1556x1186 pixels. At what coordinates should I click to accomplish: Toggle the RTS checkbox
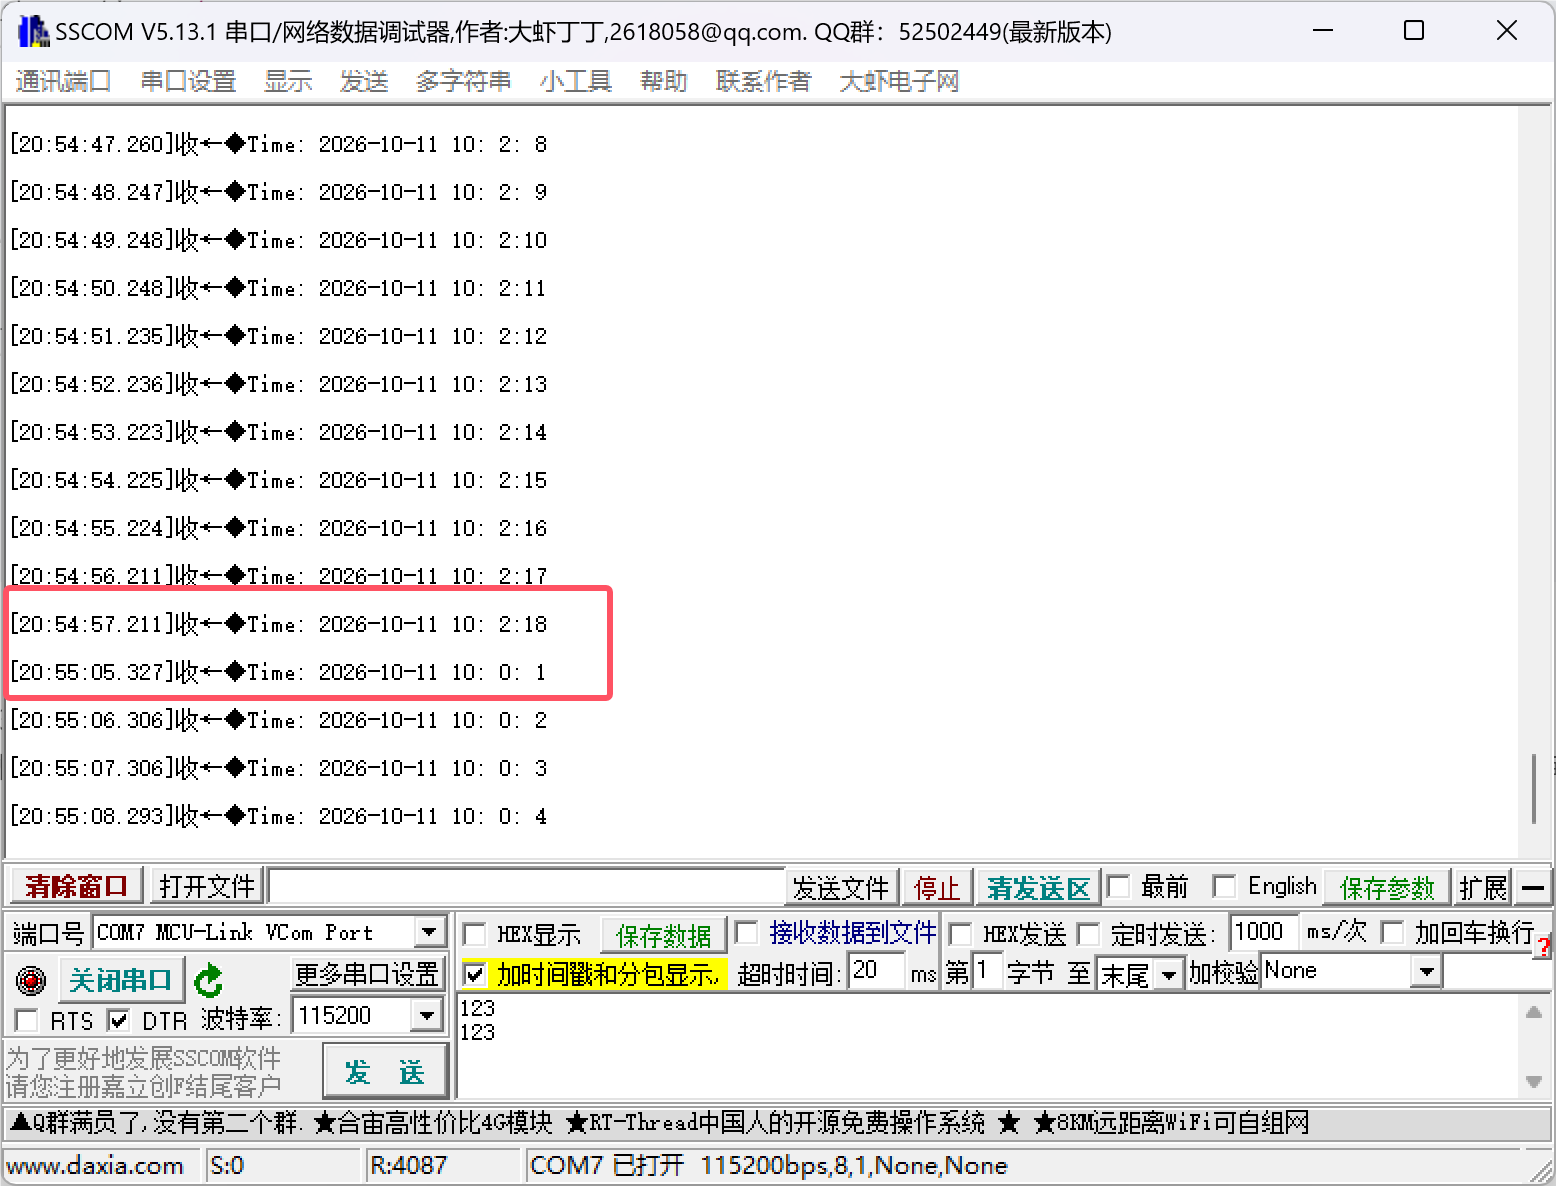[28, 1020]
